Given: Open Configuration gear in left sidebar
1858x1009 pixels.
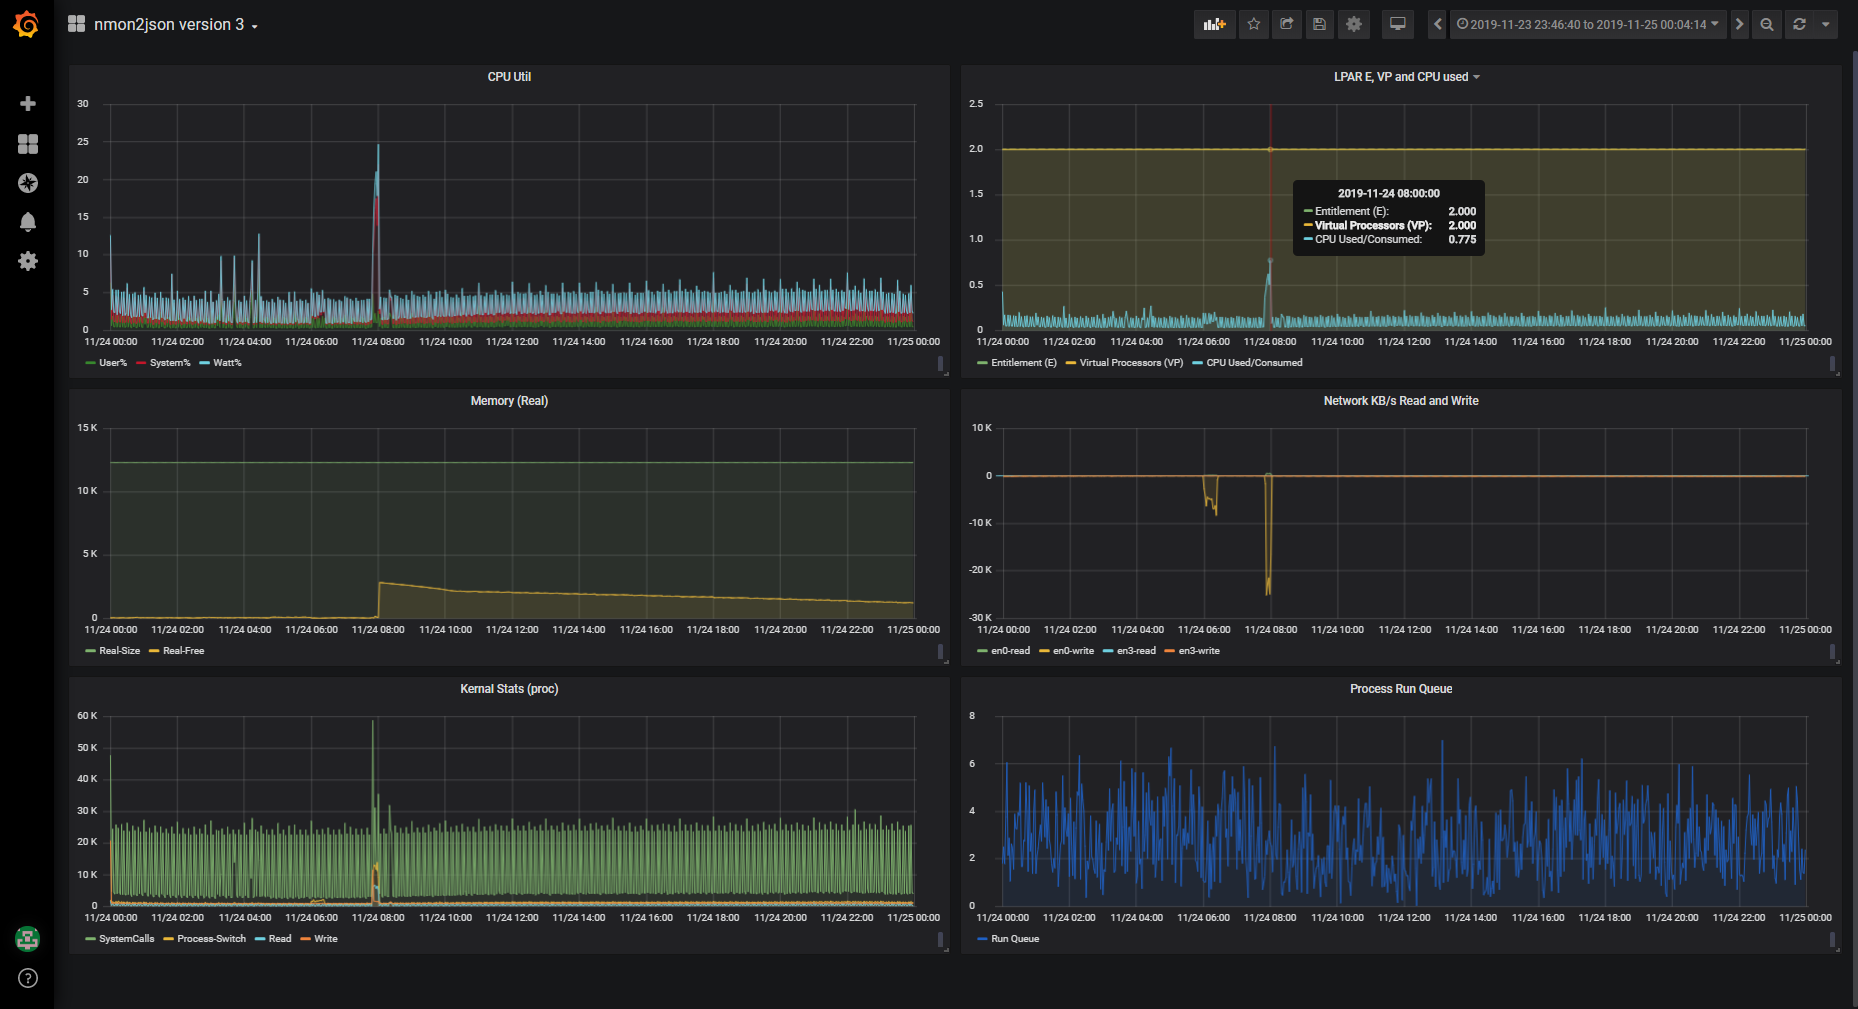Looking at the screenshot, I should click(x=28, y=261).
